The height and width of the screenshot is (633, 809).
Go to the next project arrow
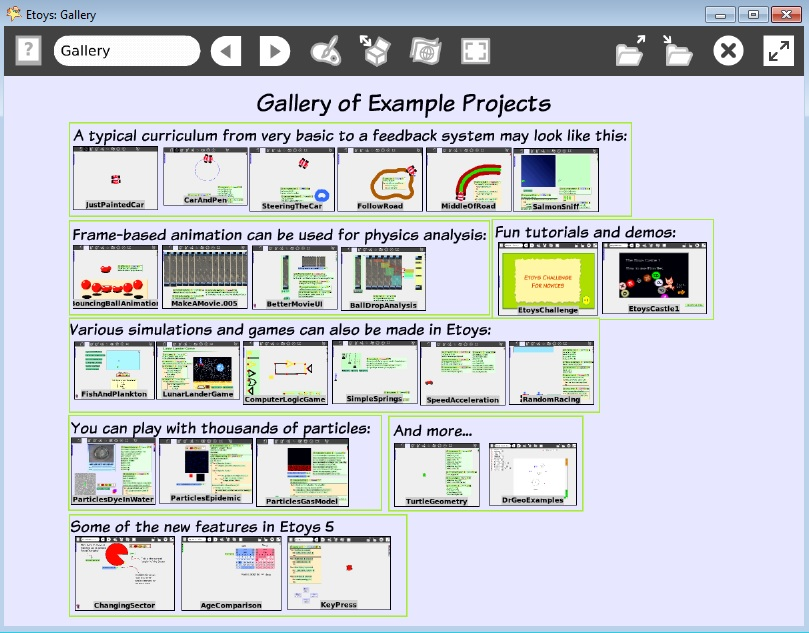click(274, 51)
